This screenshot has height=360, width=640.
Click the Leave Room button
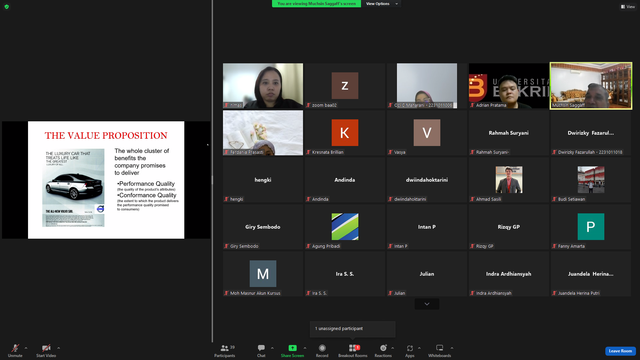point(620,351)
